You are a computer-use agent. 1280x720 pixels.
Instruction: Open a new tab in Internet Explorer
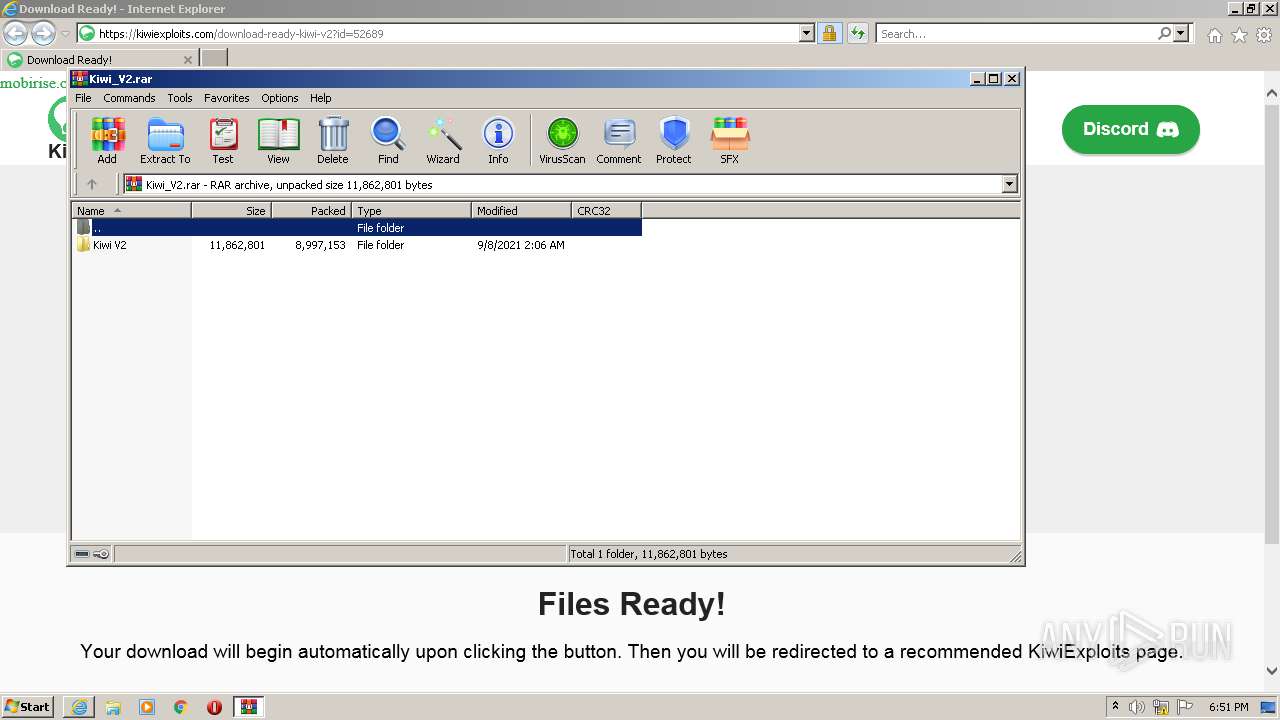[214, 59]
